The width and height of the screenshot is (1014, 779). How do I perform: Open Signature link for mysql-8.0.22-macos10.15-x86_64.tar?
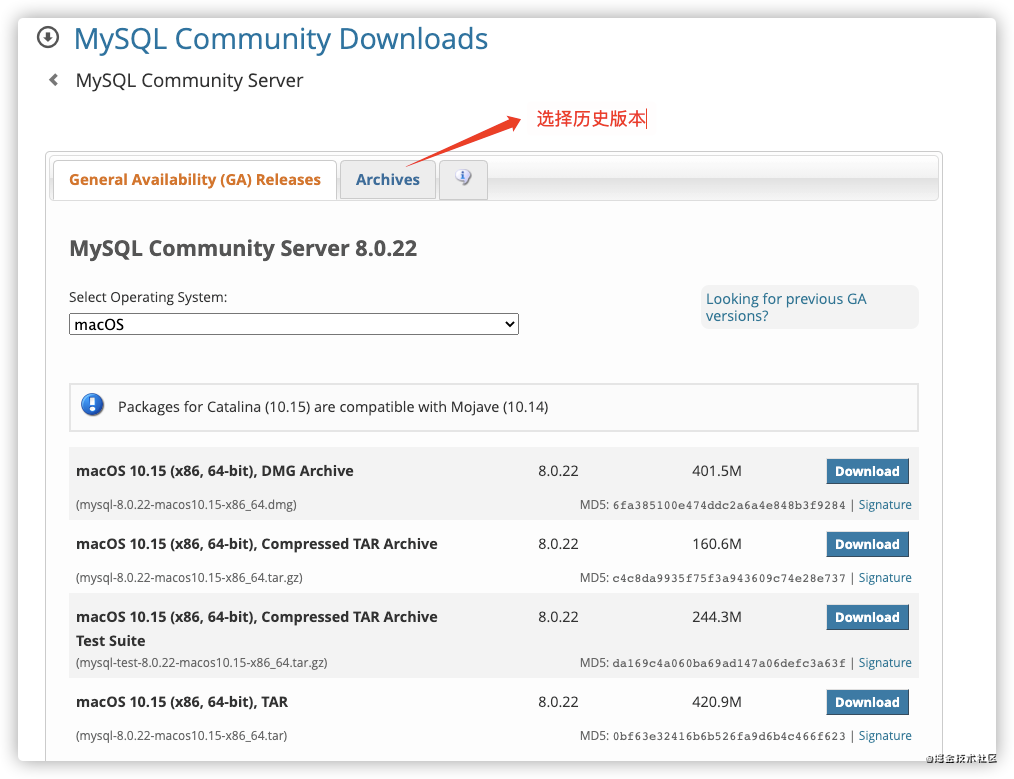[885, 736]
